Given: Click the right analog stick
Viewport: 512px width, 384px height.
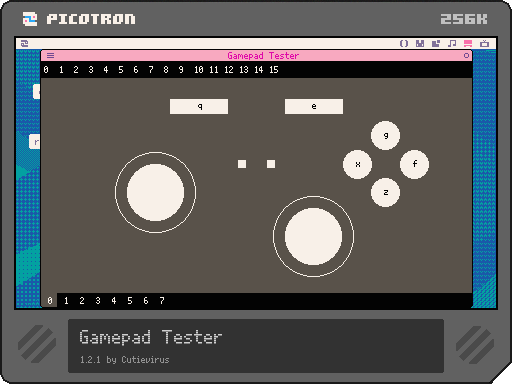Looking at the screenshot, I should [x=313, y=236].
